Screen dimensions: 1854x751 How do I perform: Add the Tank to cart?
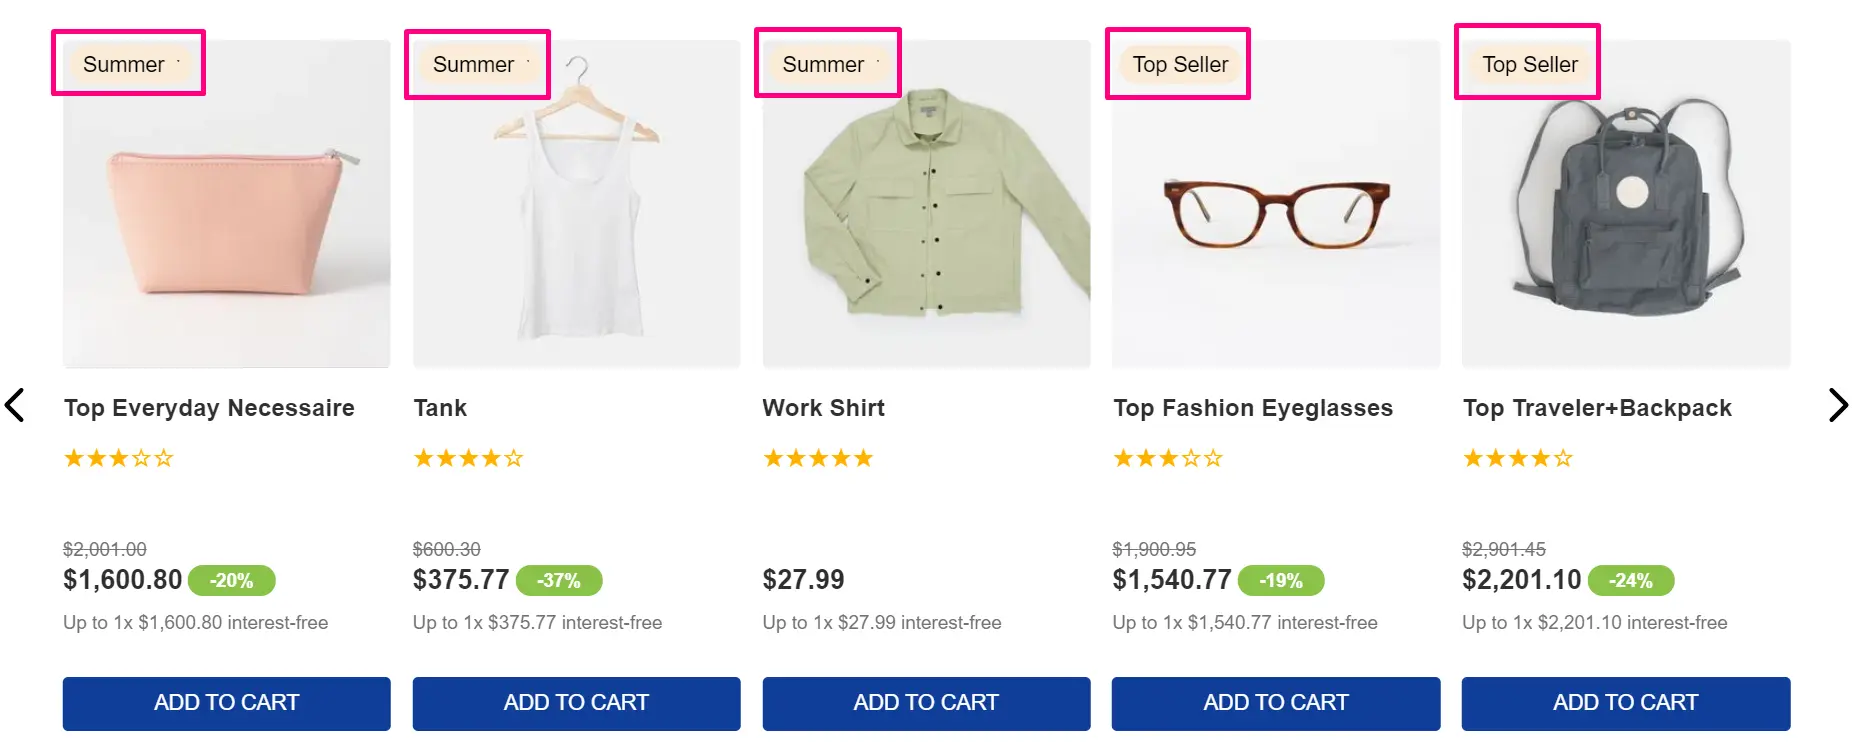(x=576, y=703)
